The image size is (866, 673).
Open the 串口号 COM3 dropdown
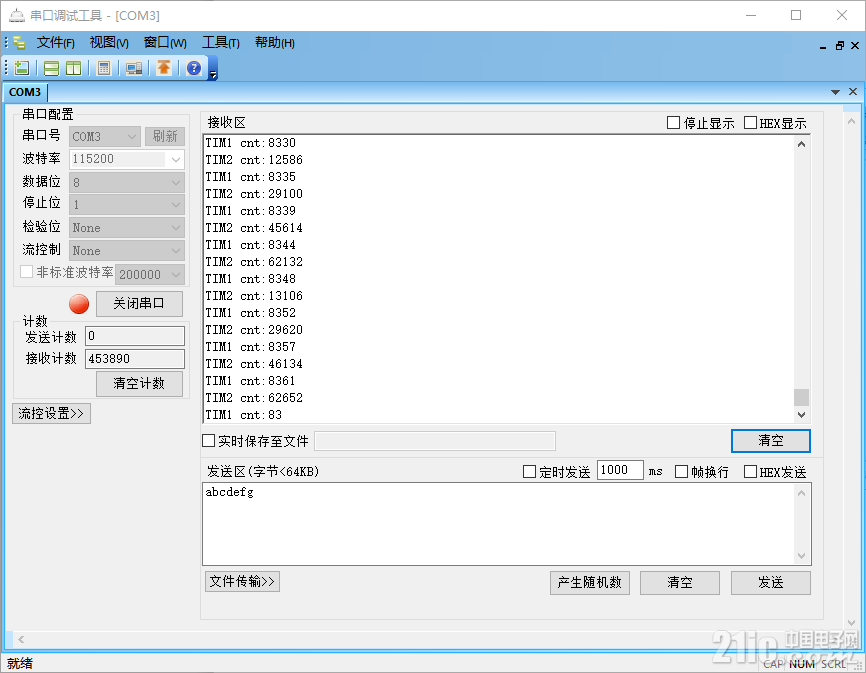click(x=104, y=136)
